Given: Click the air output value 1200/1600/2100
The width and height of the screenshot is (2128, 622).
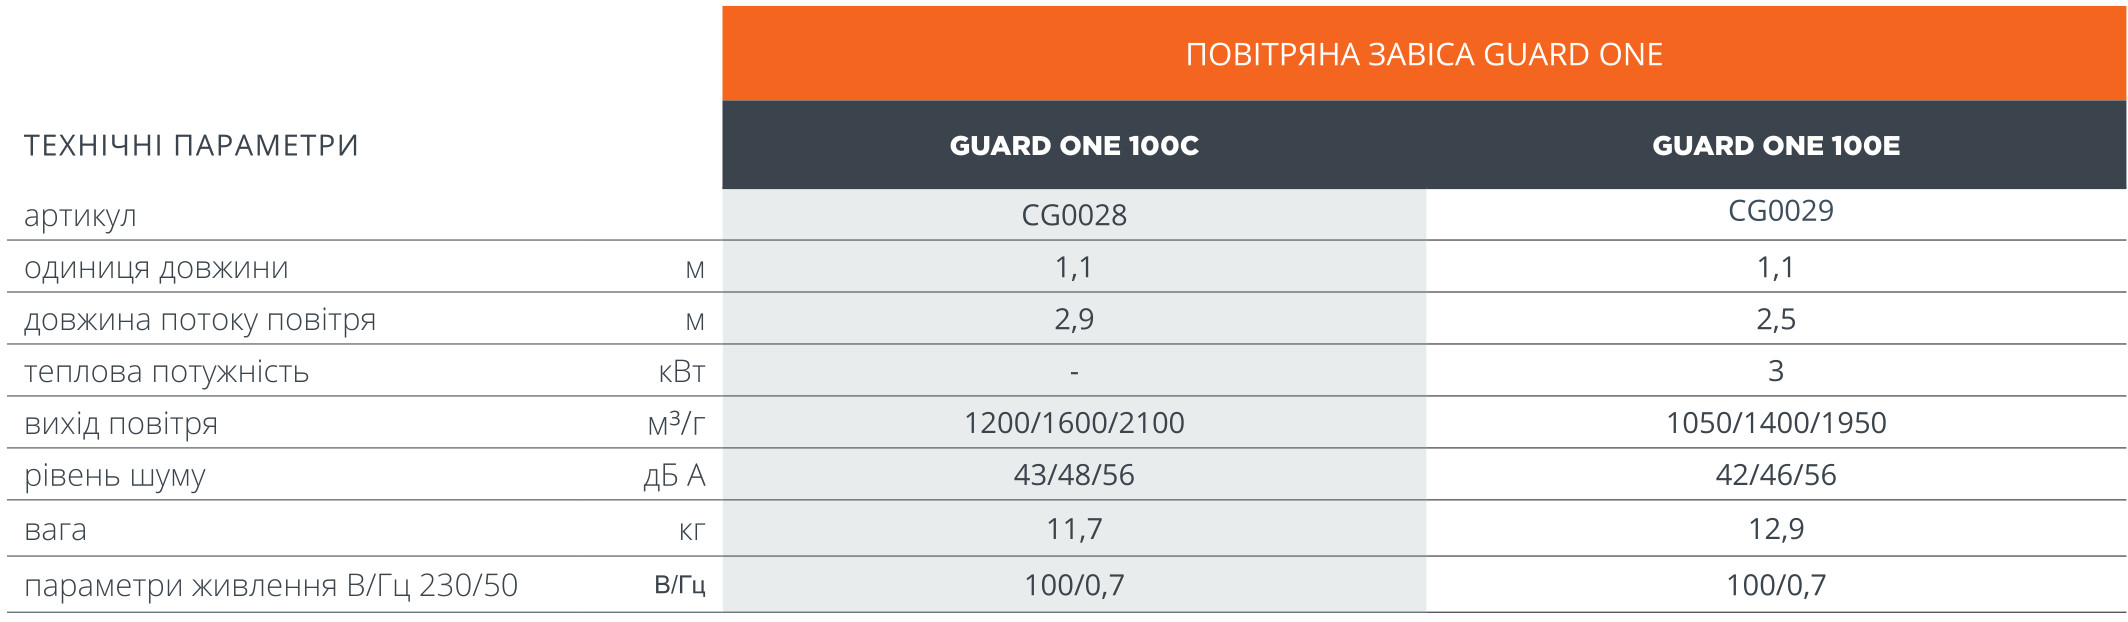Looking at the screenshot, I should click(1074, 423).
